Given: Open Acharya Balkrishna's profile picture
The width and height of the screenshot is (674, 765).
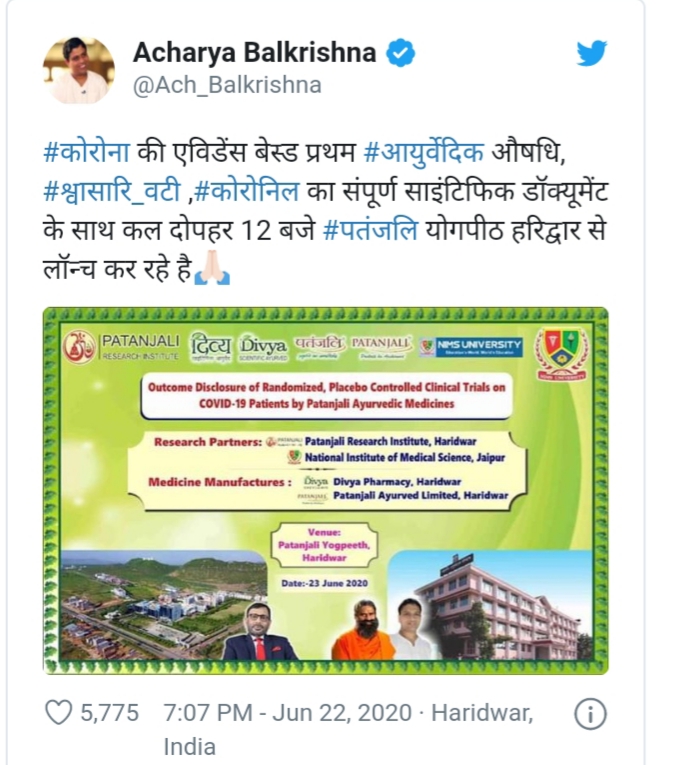Looking at the screenshot, I should coord(79,70).
